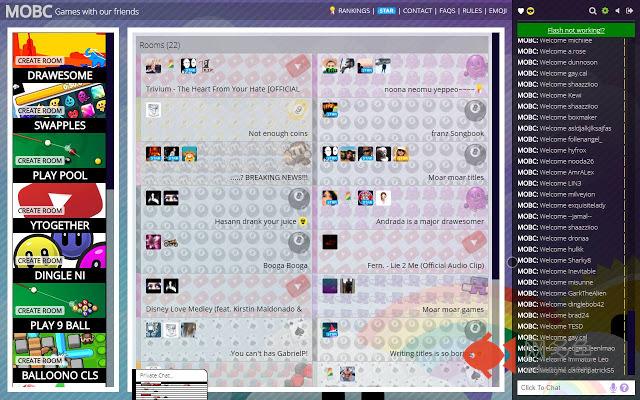
Task: Create a room for Drawesome
Action: pos(40,61)
